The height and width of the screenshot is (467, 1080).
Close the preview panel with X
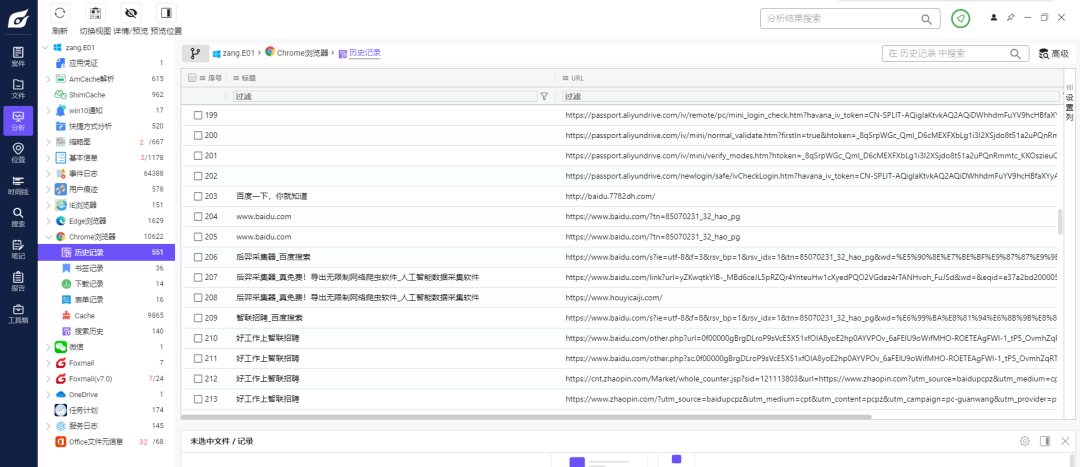pyautogui.click(x=1065, y=441)
